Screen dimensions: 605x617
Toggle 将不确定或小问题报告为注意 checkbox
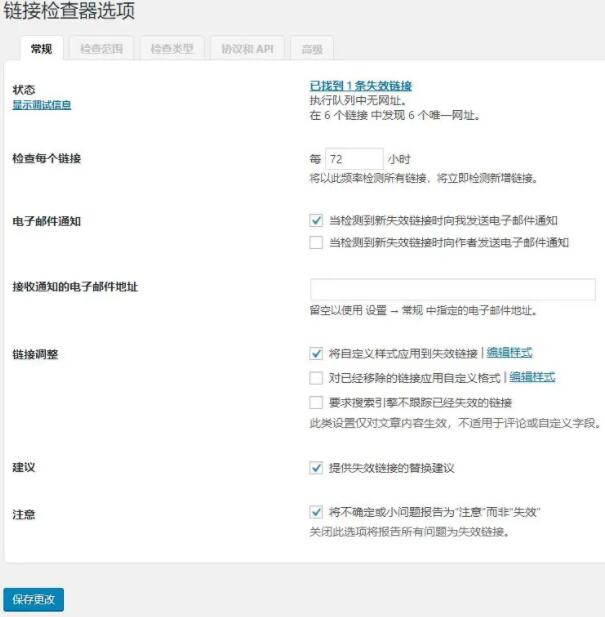(316, 512)
